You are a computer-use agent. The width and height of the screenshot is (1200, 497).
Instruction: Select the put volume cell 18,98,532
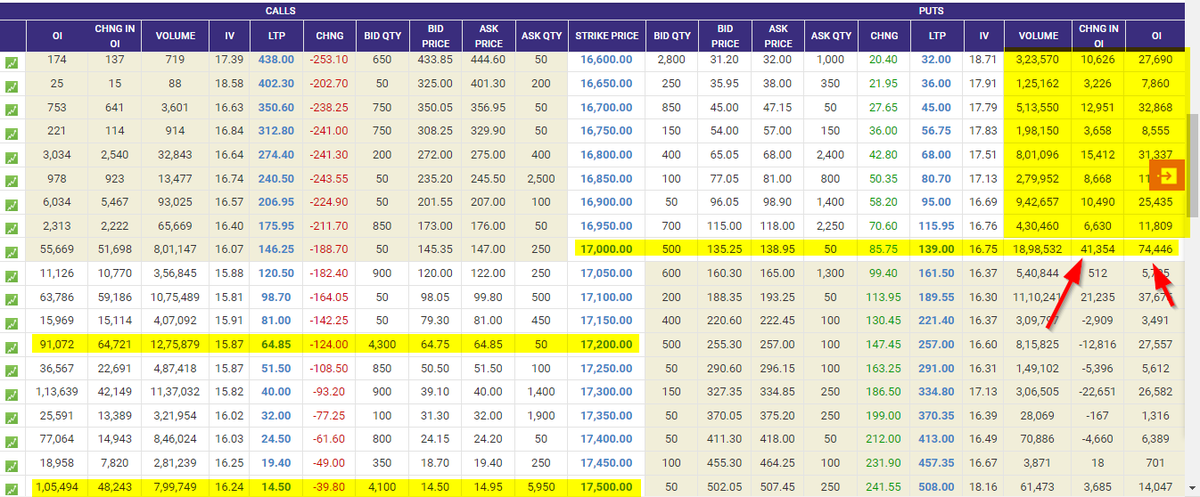pos(1038,250)
